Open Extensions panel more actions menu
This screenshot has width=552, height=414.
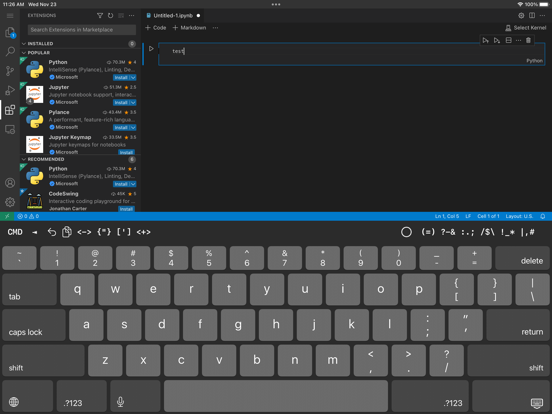(132, 15)
